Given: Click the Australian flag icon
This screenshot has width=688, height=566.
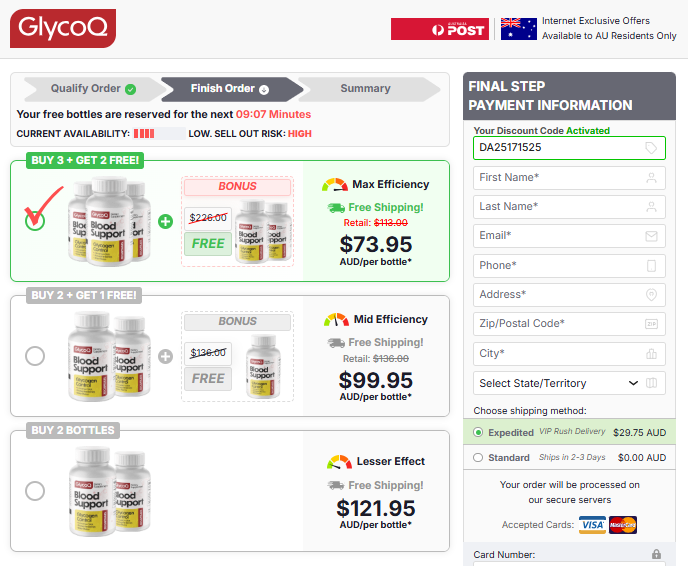Looking at the screenshot, I should 518,28.
